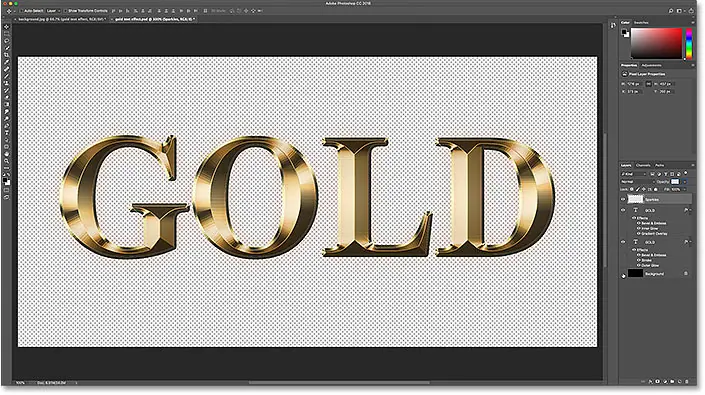This screenshot has width=705, height=395.
Task: Open the Normal blend mode dropdown
Action: pyautogui.click(x=637, y=182)
